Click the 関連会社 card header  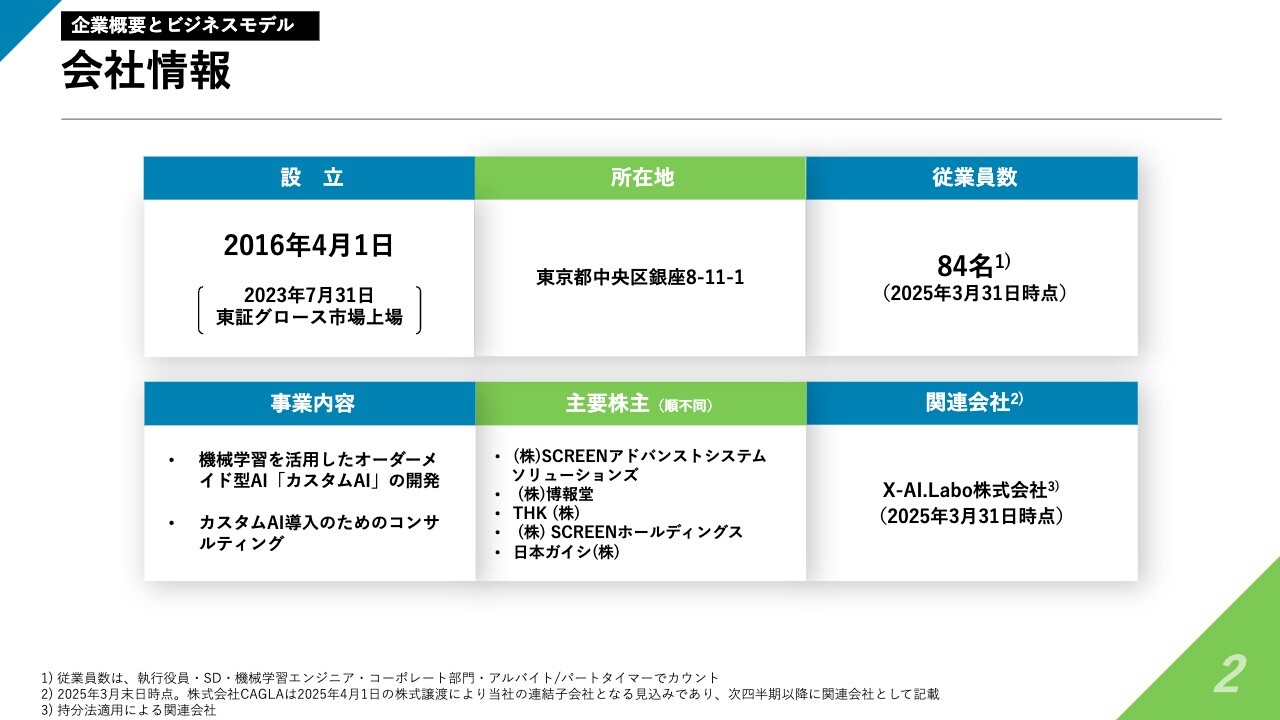972,403
